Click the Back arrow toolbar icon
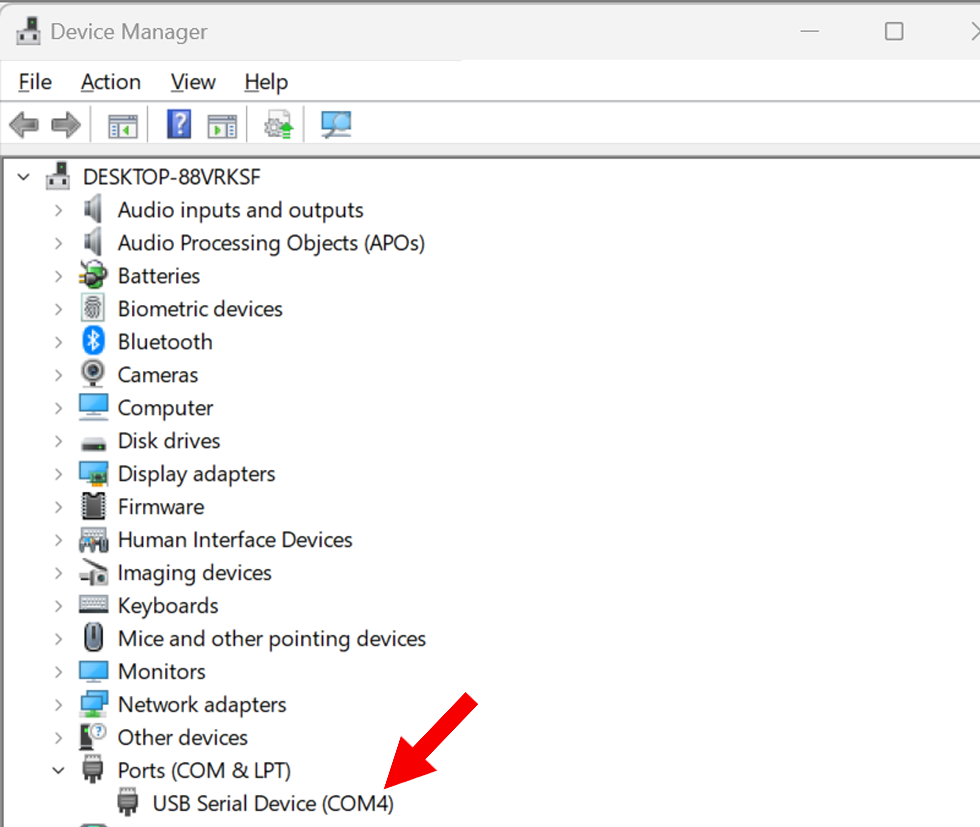This screenshot has width=980, height=827. tap(24, 125)
